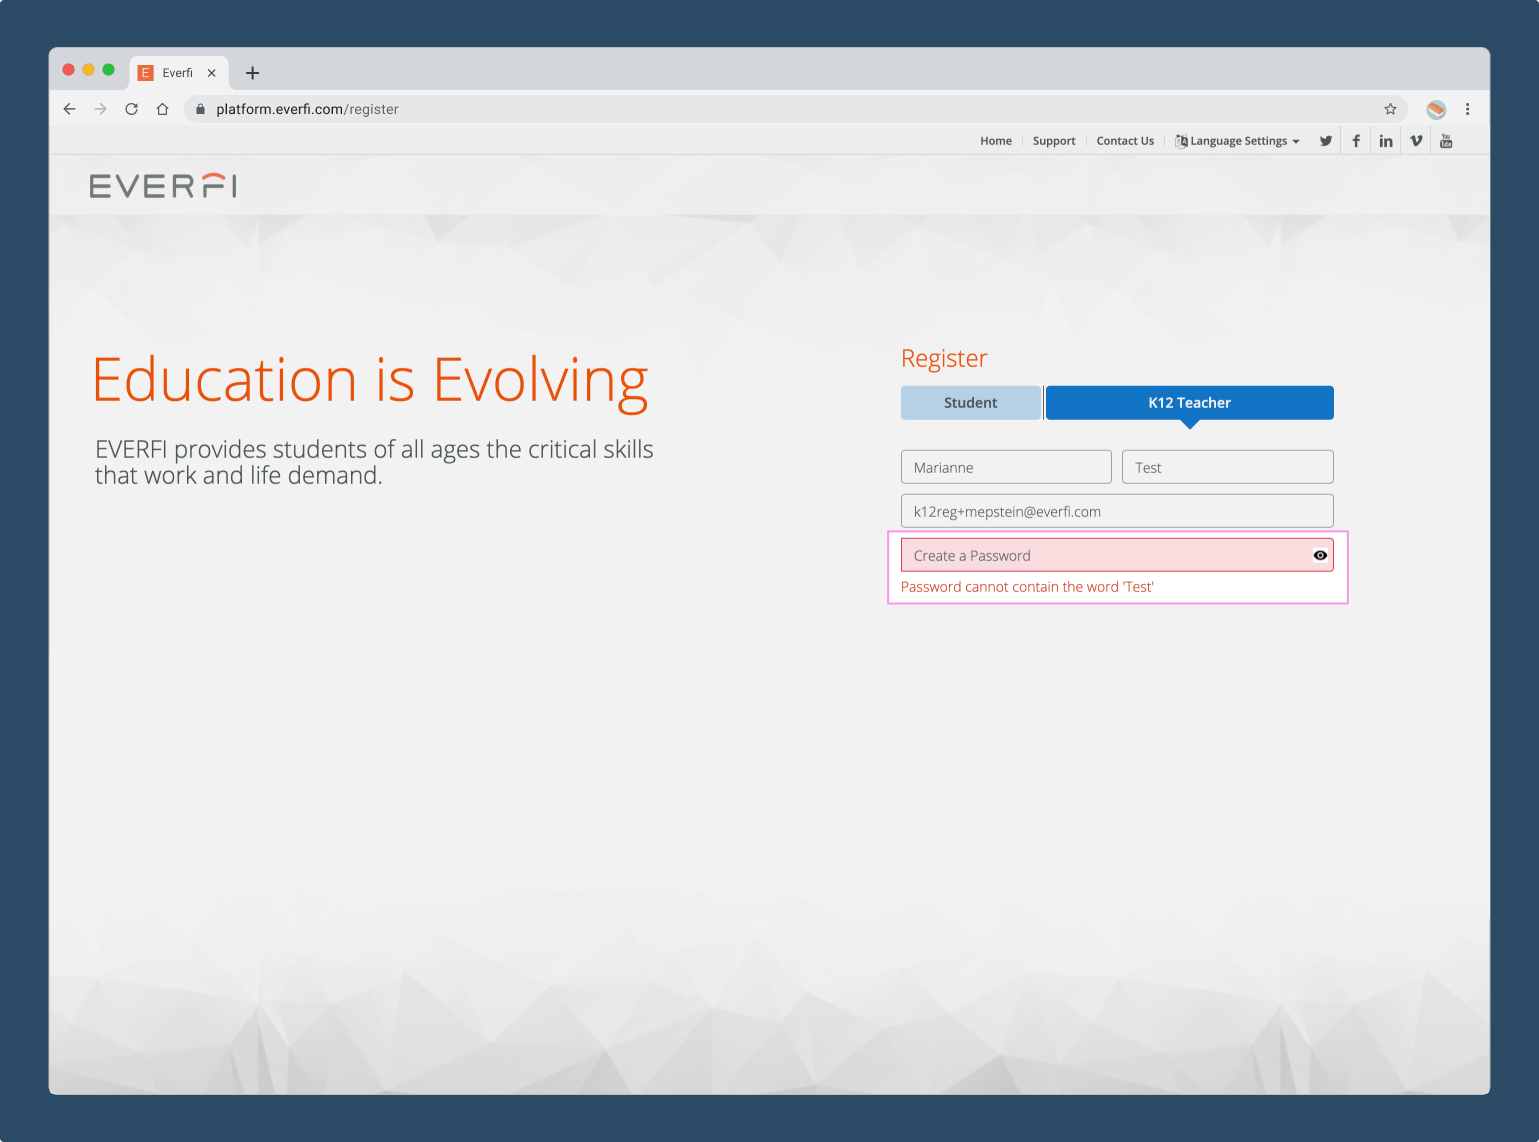
Task: Click the browser address bar URL
Action: tap(307, 109)
